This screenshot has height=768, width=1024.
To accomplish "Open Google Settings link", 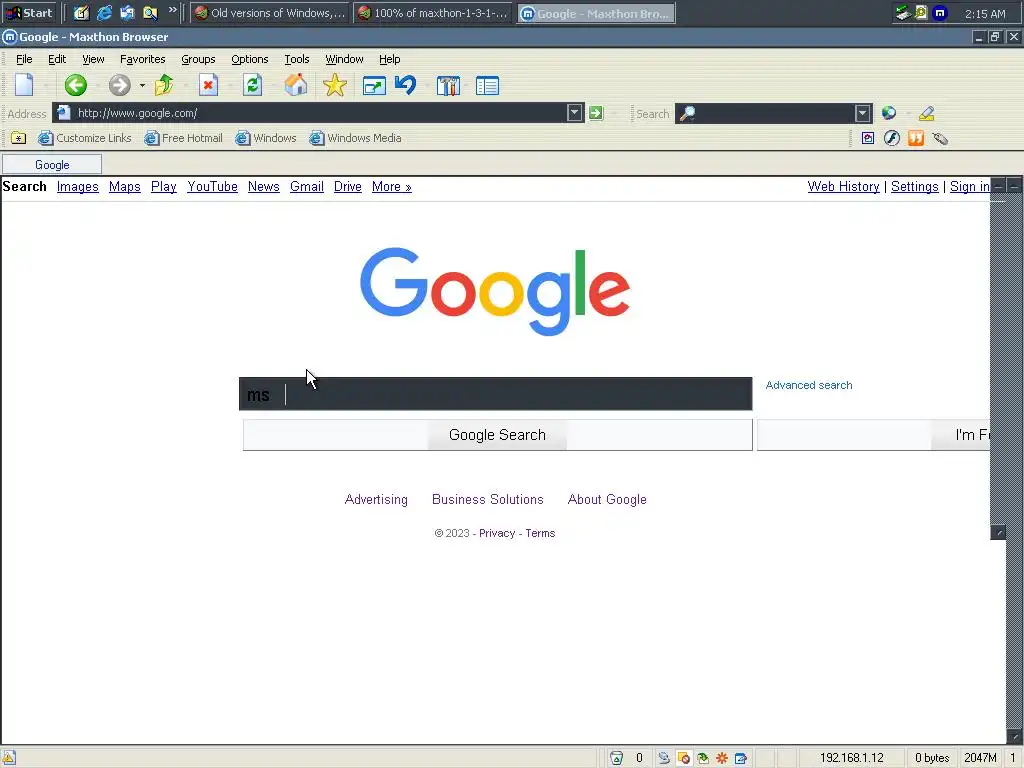I will point(914,187).
